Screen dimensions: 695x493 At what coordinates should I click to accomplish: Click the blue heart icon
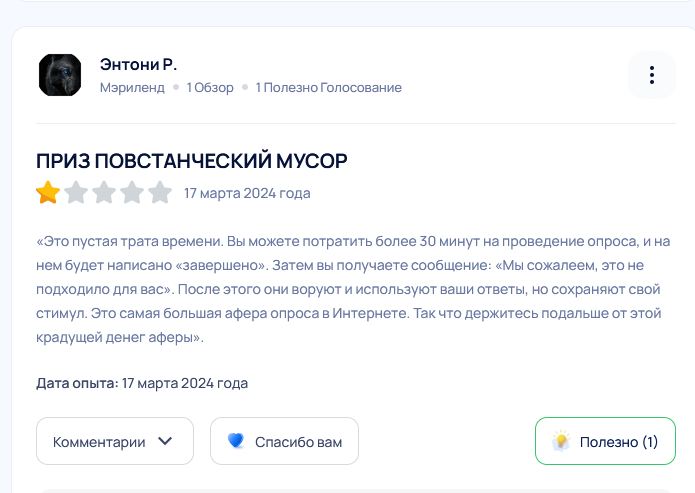coord(236,441)
